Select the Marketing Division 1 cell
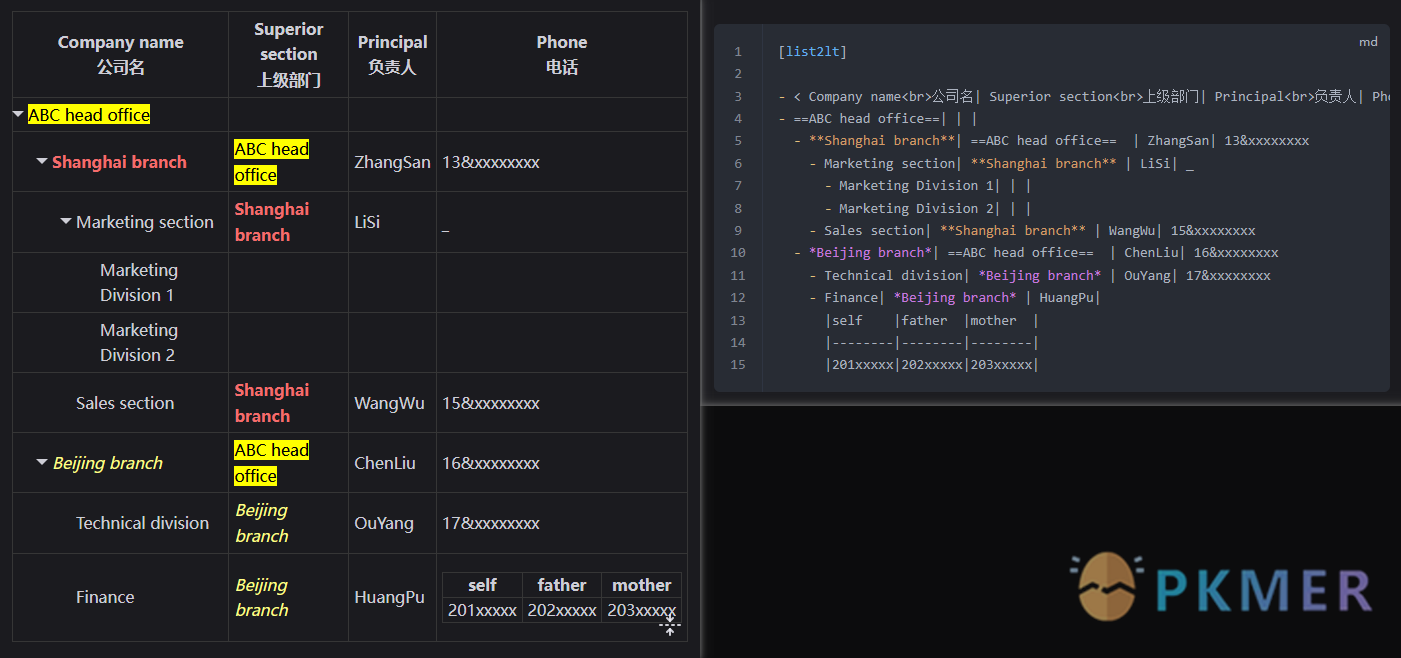 [x=139, y=282]
